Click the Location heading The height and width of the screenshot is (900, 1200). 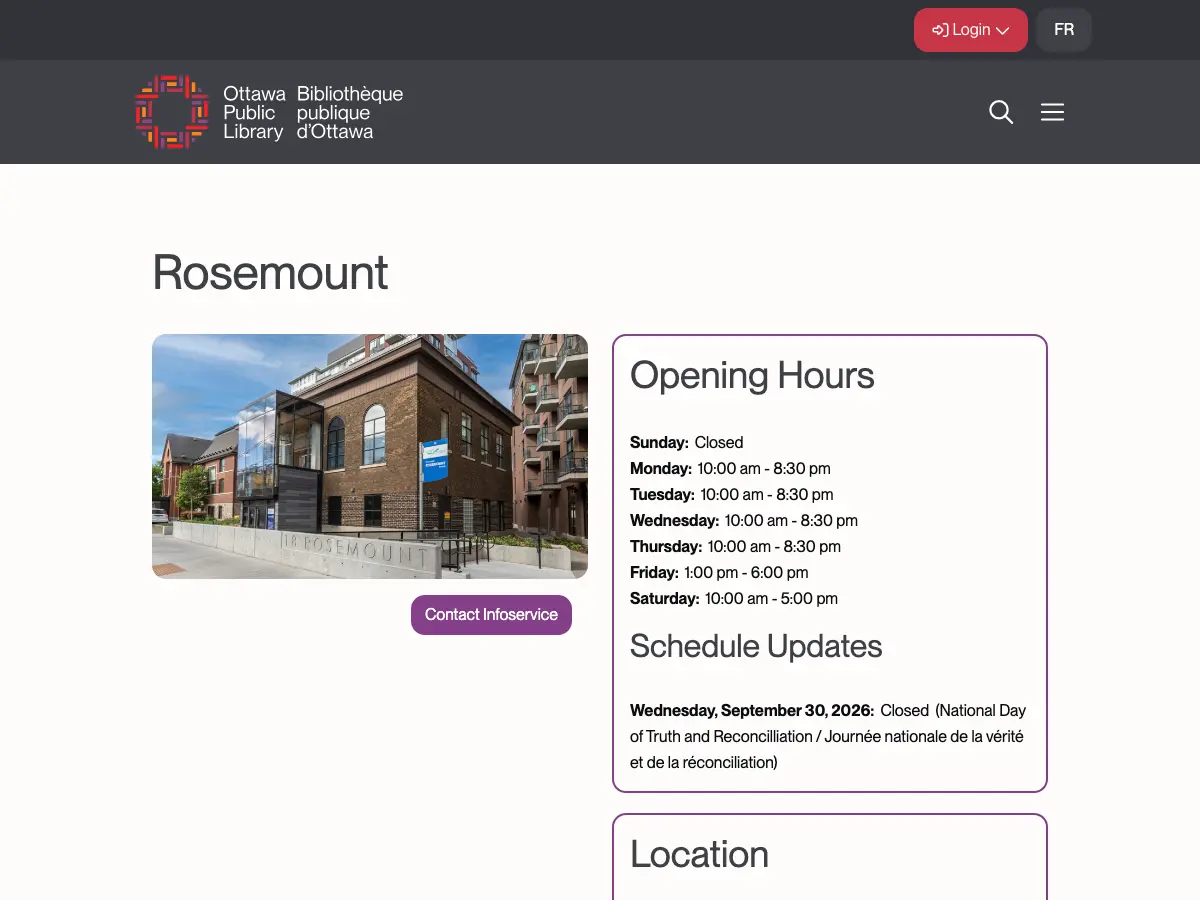[x=699, y=854]
